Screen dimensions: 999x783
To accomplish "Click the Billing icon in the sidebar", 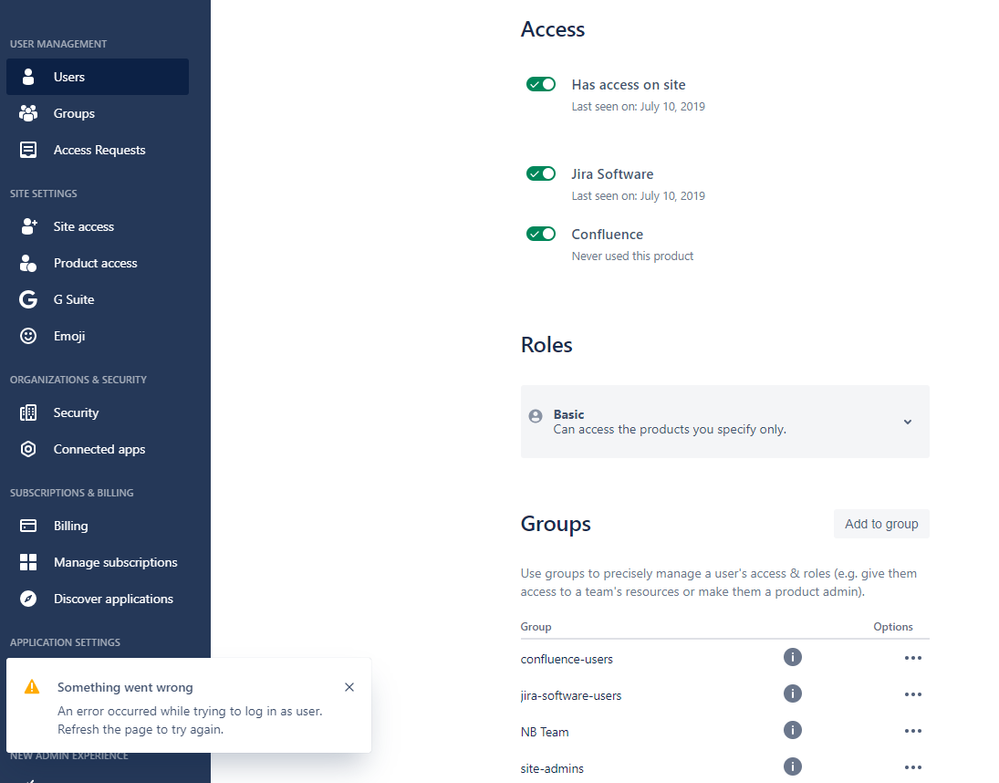I will point(28,525).
